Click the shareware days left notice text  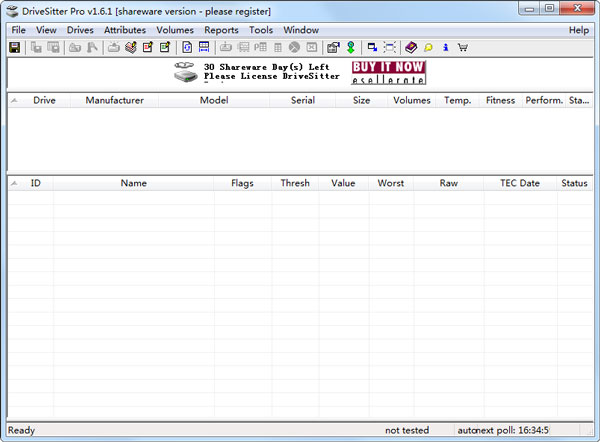tap(272, 72)
